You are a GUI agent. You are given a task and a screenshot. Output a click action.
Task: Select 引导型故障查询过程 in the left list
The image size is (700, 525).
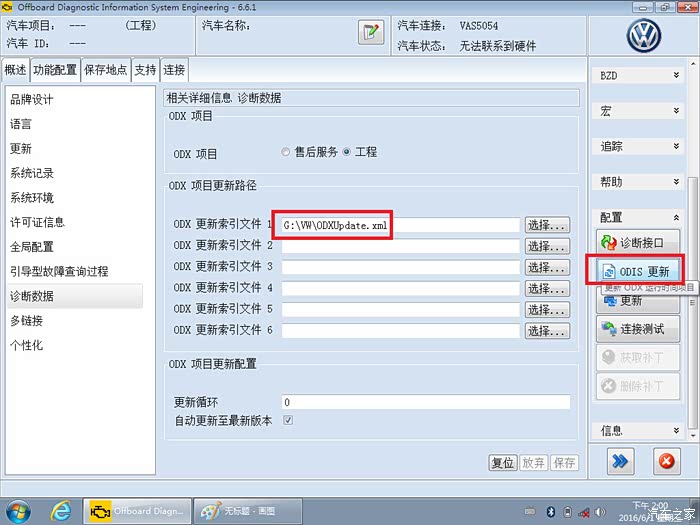click(x=75, y=271)
